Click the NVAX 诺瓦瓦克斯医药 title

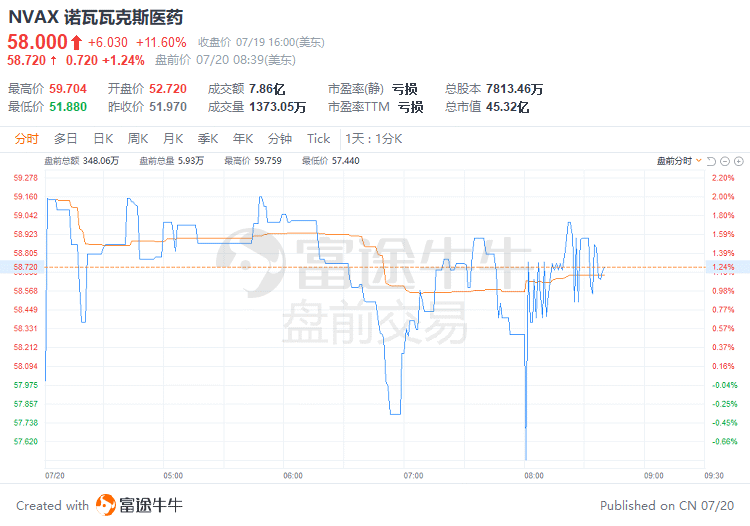tap(96, 17)
